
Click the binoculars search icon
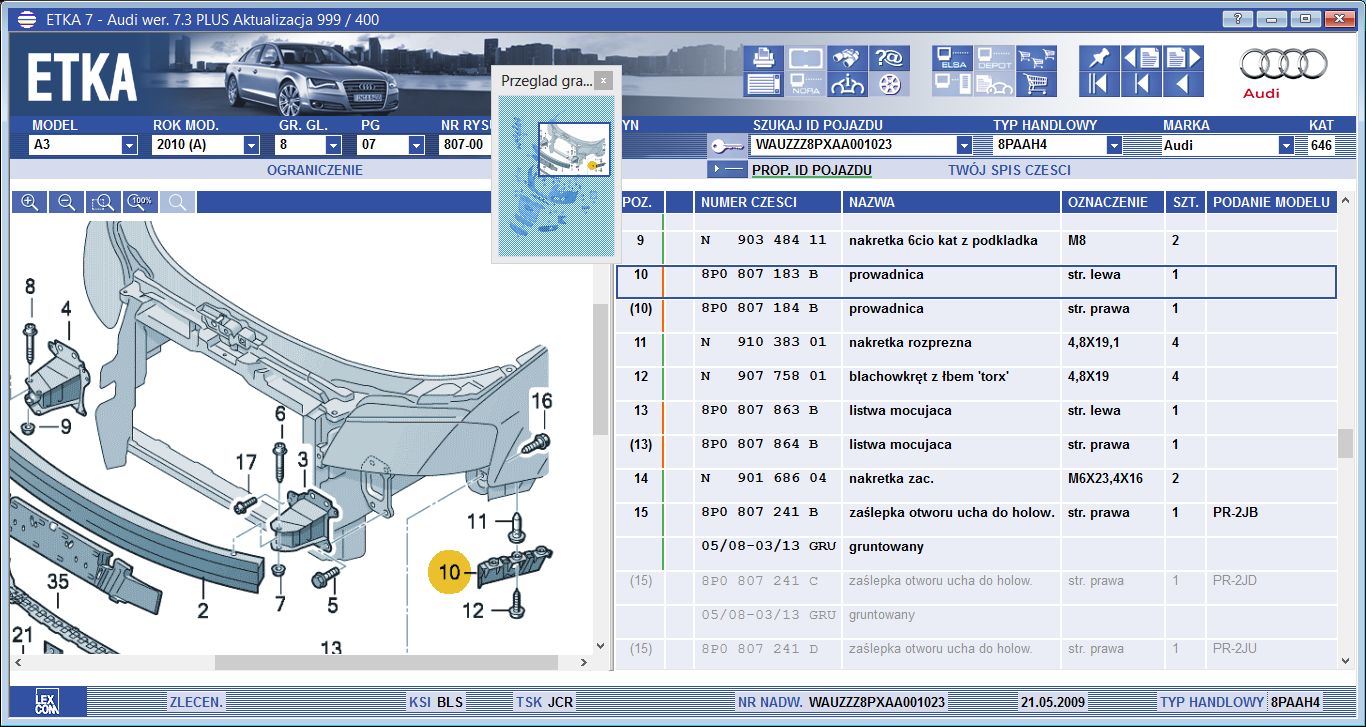click(846, 58)
